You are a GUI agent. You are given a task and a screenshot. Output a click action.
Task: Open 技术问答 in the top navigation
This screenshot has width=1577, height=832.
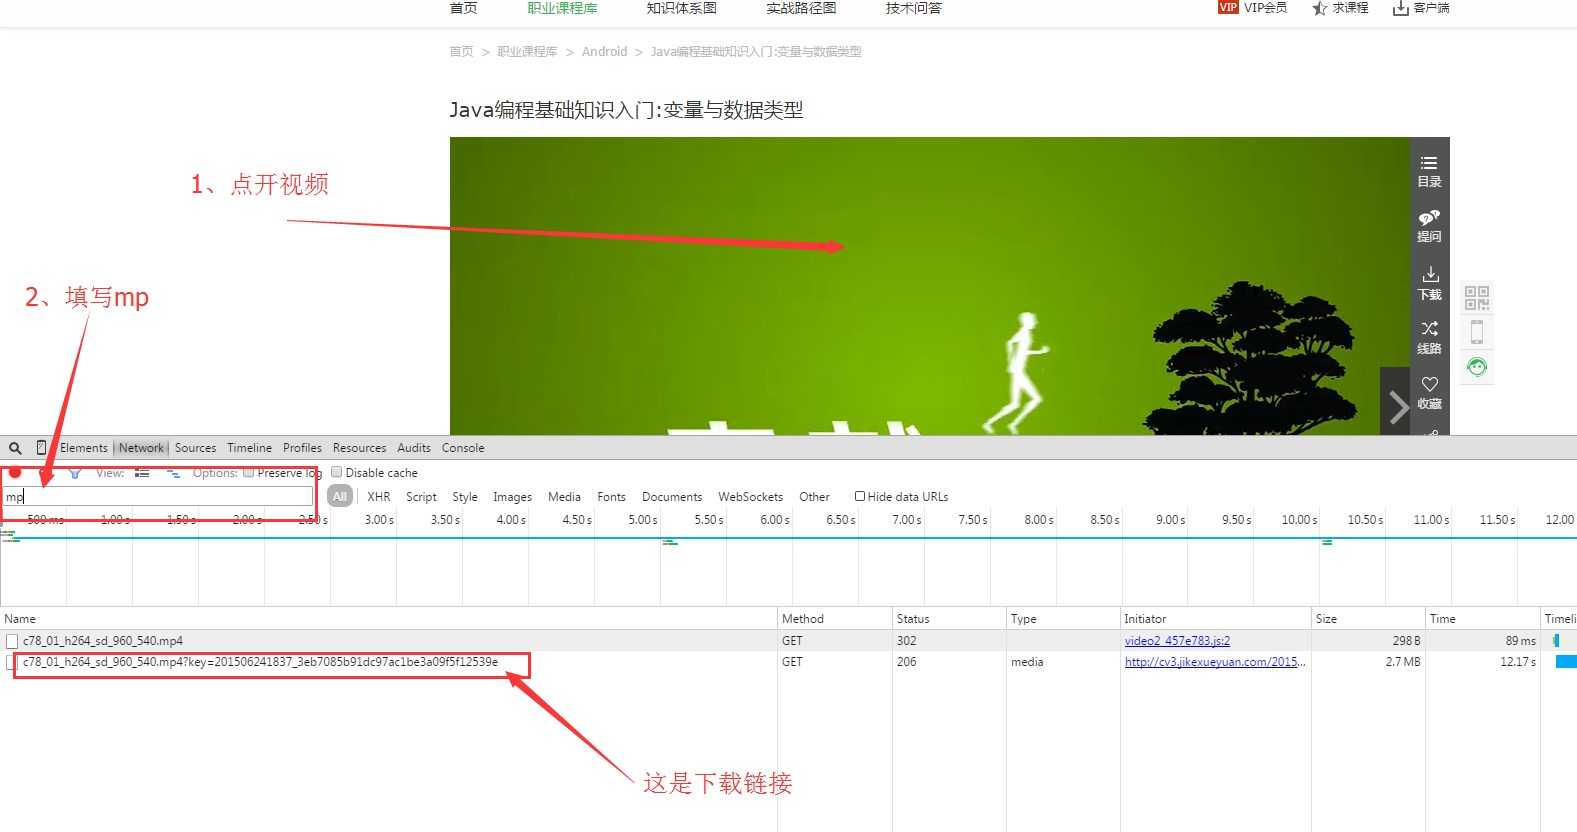click(913, 8)
